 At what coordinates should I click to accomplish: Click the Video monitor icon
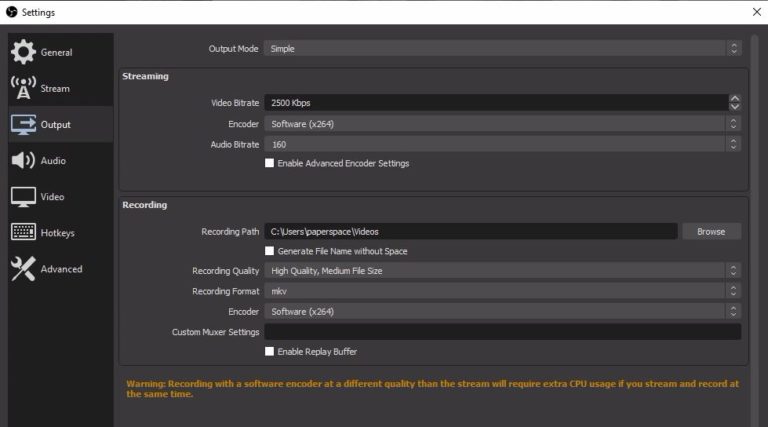click(x=23, y=197)
